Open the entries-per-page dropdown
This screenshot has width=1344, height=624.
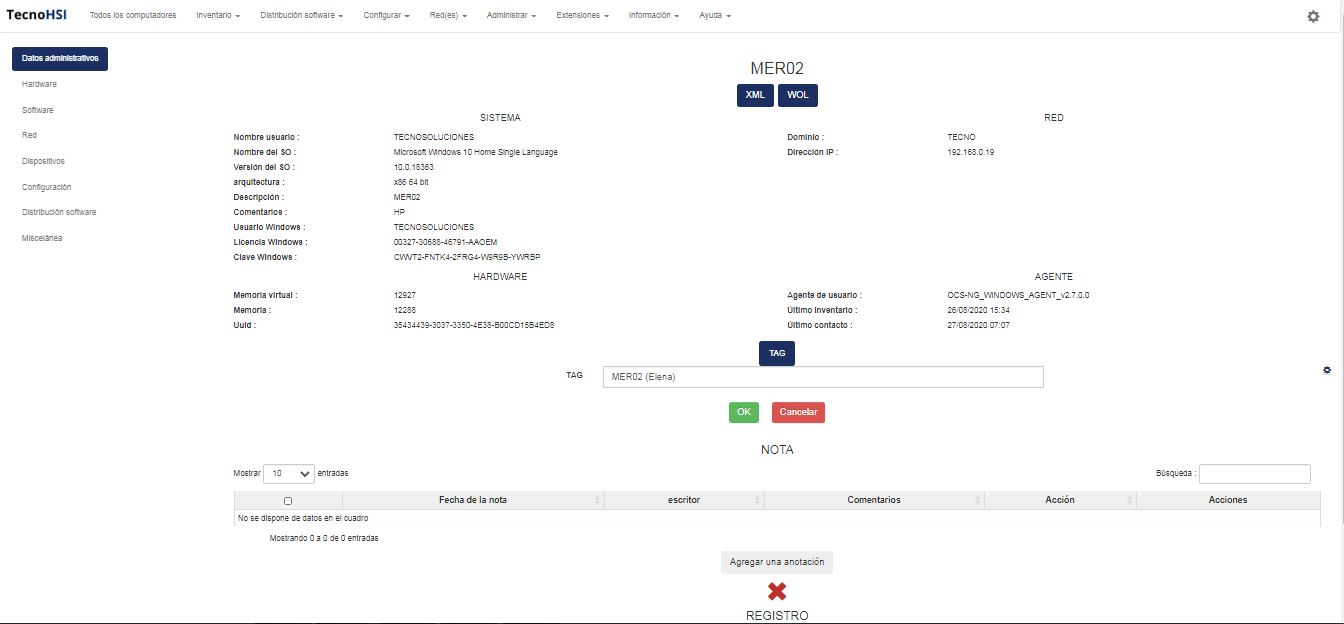point(288,473)
